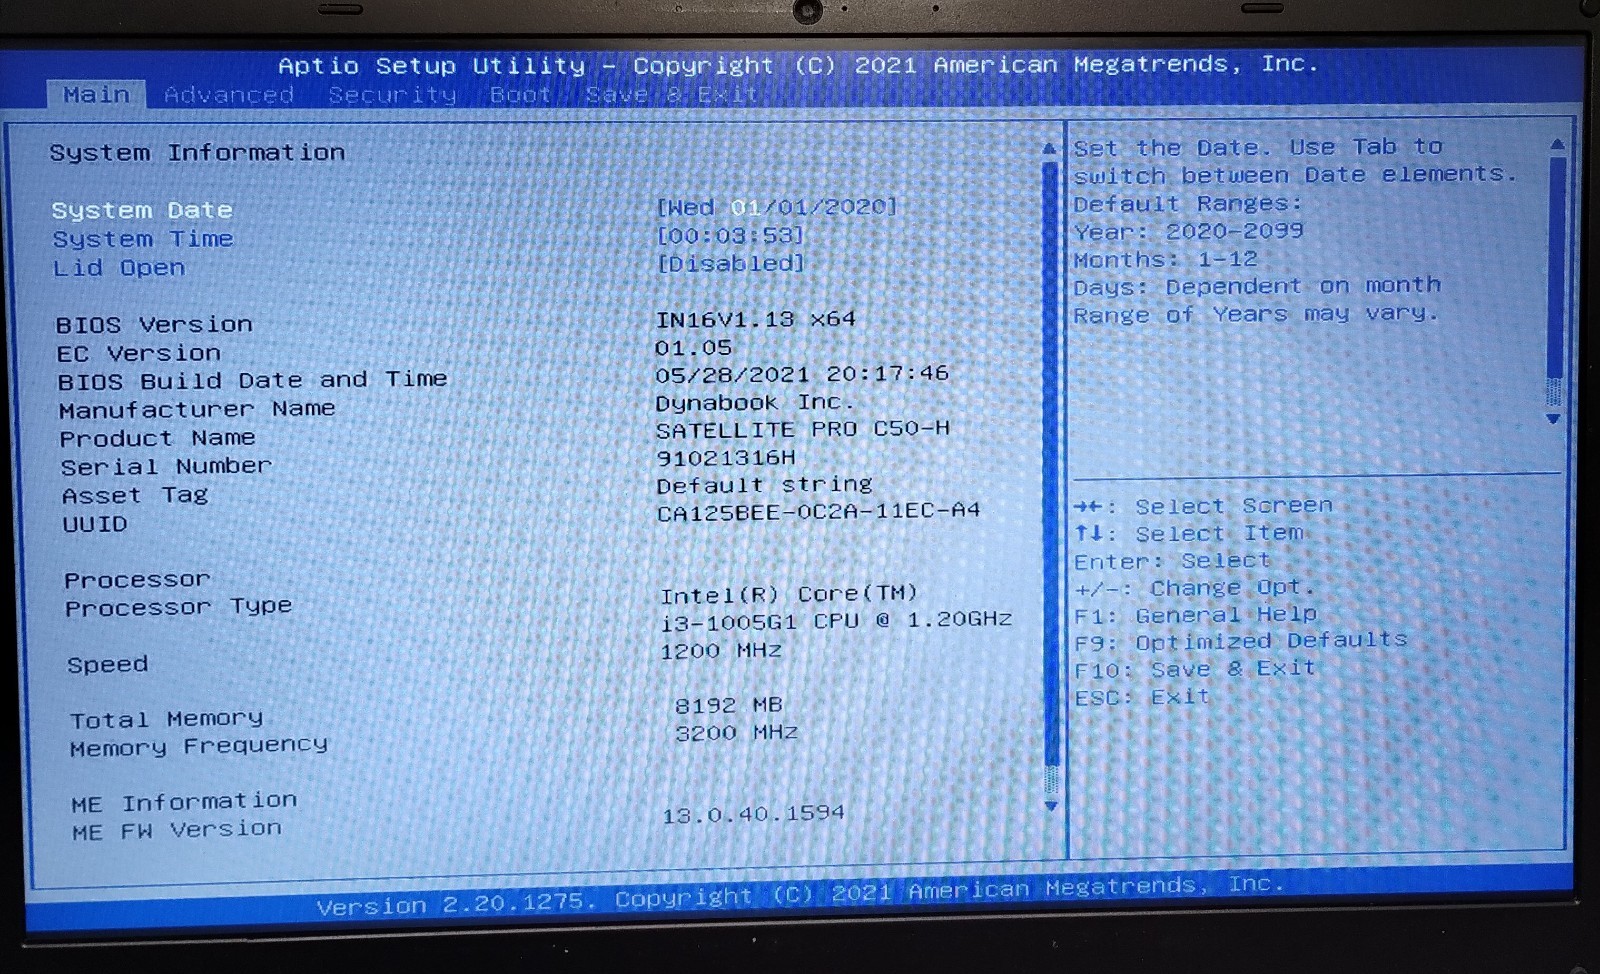Viewport: 1600px width, 974px height.
Task: Click the F9: Optimized Defaults hint
Action: [1241, 641]
